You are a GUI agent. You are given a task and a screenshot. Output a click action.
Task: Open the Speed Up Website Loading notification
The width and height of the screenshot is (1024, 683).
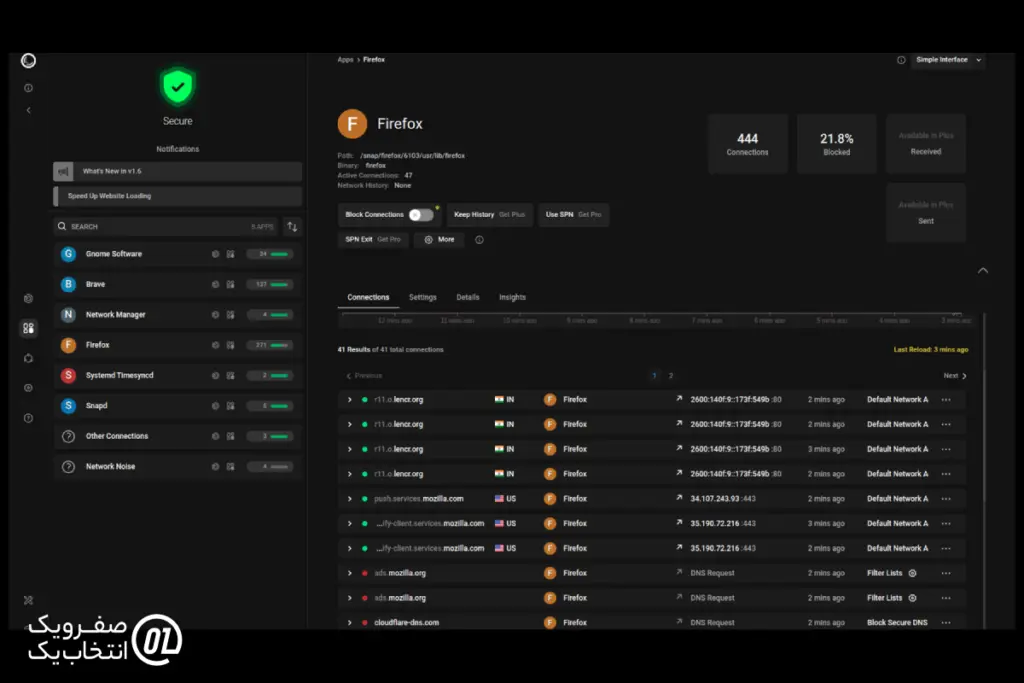pos(177,196)
